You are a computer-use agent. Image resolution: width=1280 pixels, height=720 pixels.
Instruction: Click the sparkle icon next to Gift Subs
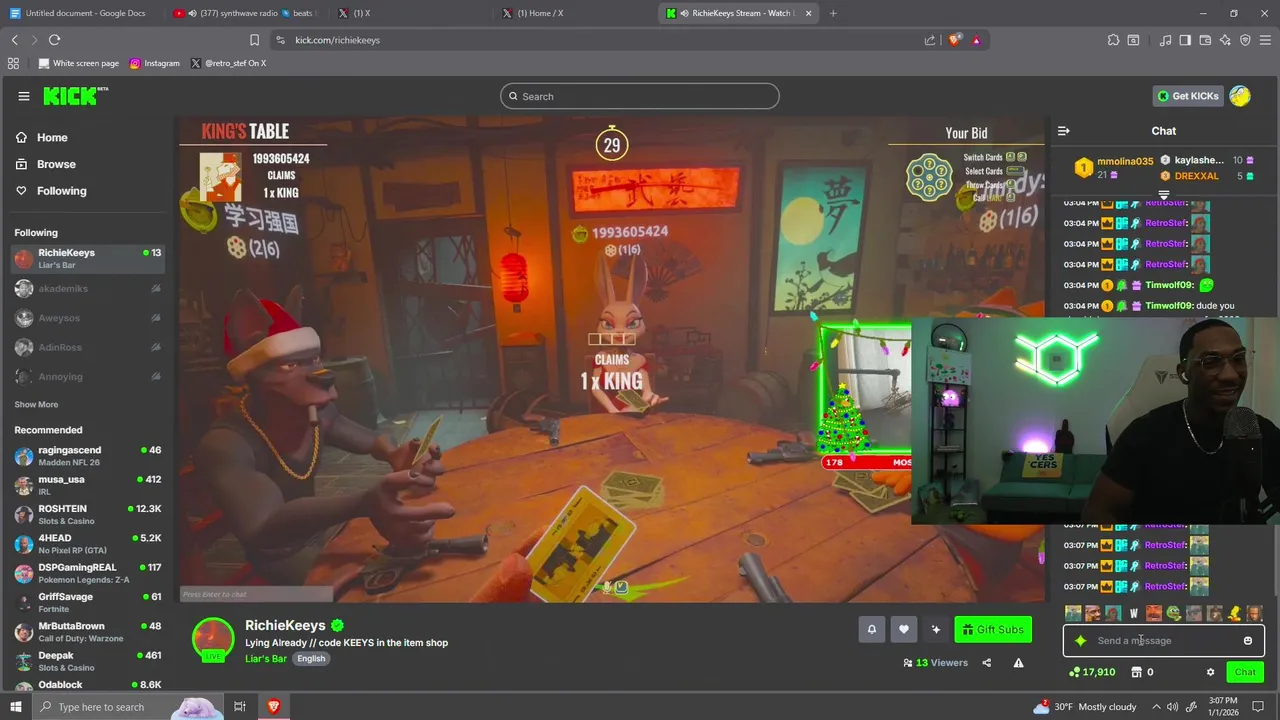click(x=935, y=629)
